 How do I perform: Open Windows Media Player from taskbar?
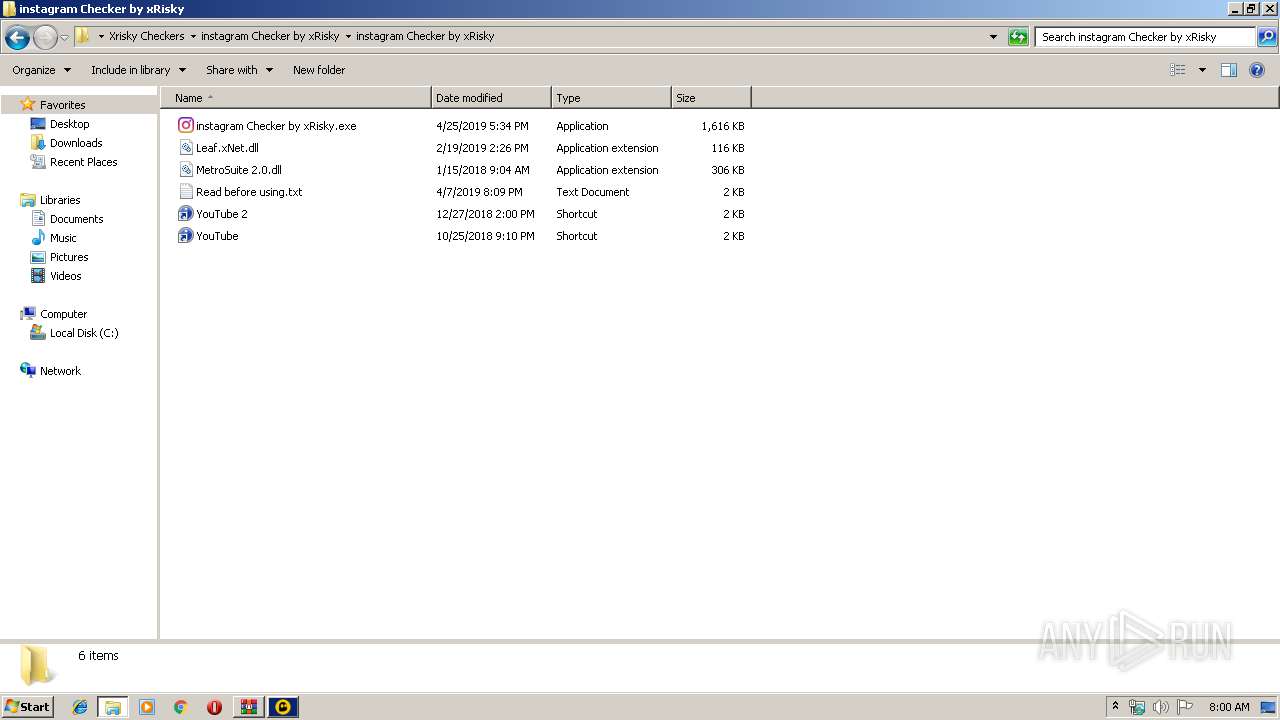[x=147, y=707]
